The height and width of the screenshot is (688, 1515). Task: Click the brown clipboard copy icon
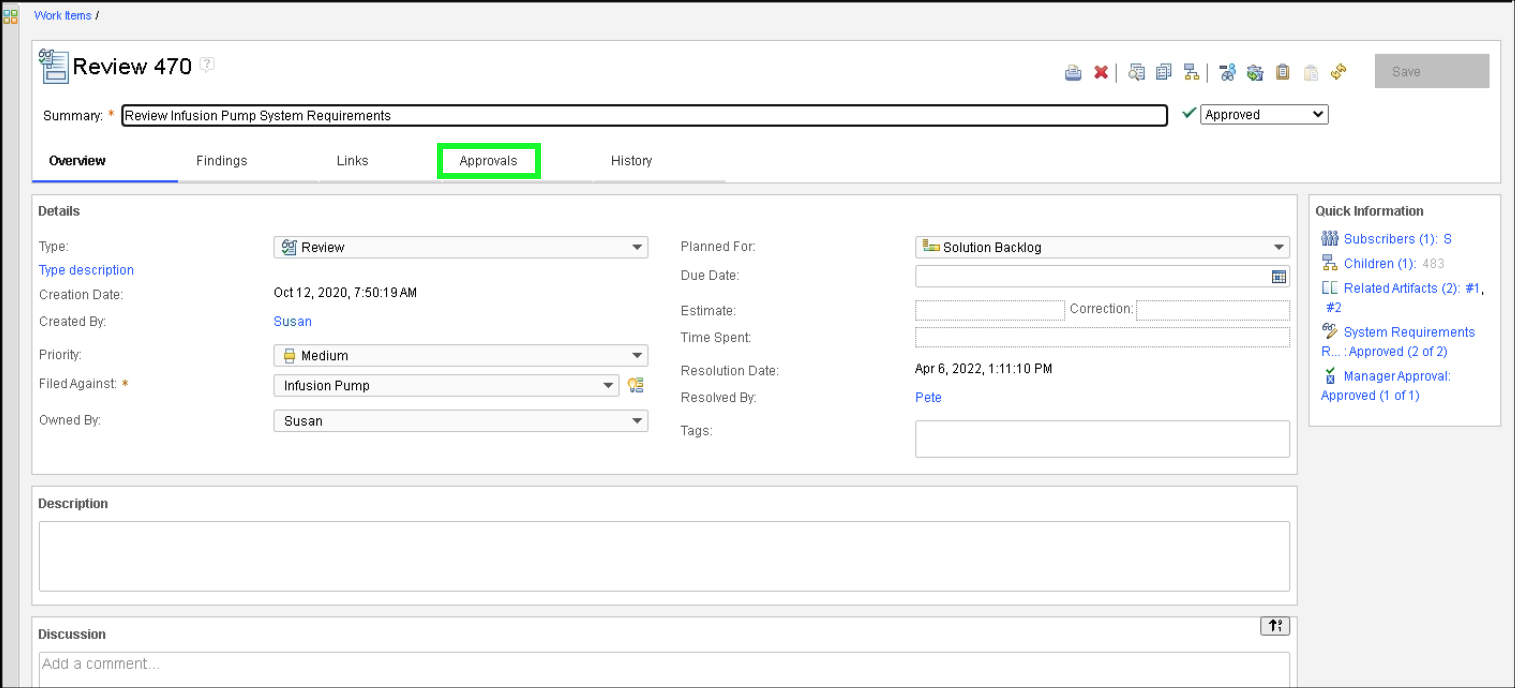click(1283, 72)
